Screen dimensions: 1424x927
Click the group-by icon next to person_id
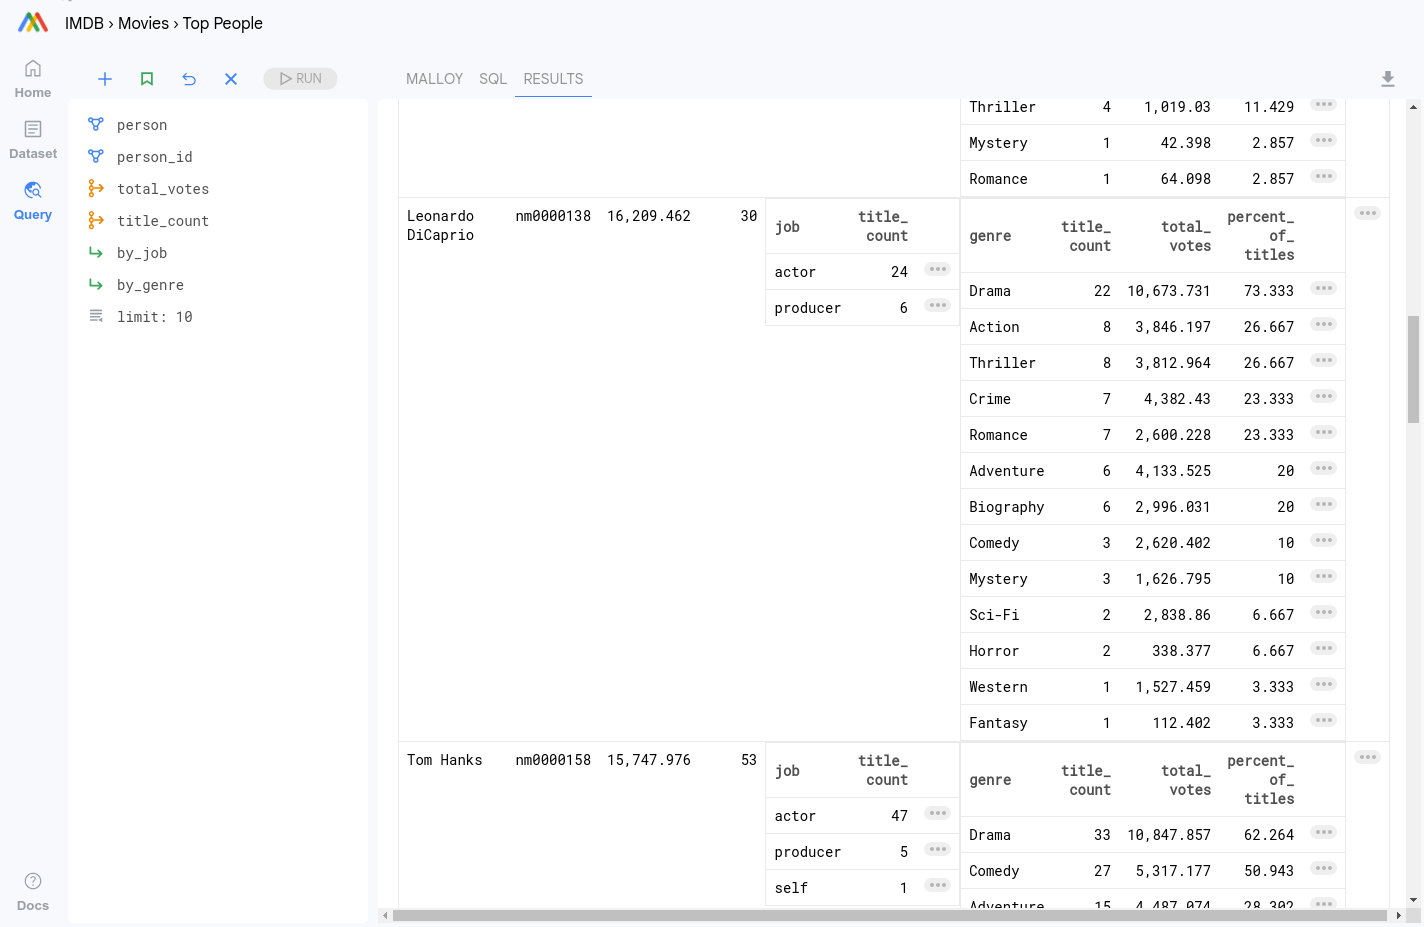point(96,156)
